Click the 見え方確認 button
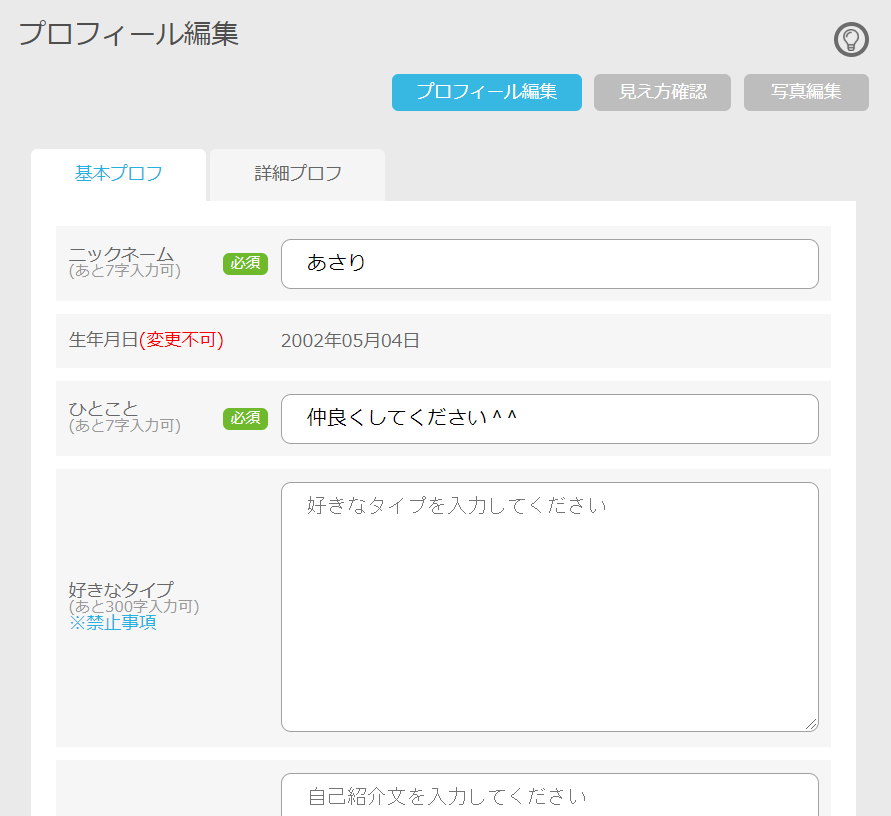The image size is (891, 816). (662, 92)
